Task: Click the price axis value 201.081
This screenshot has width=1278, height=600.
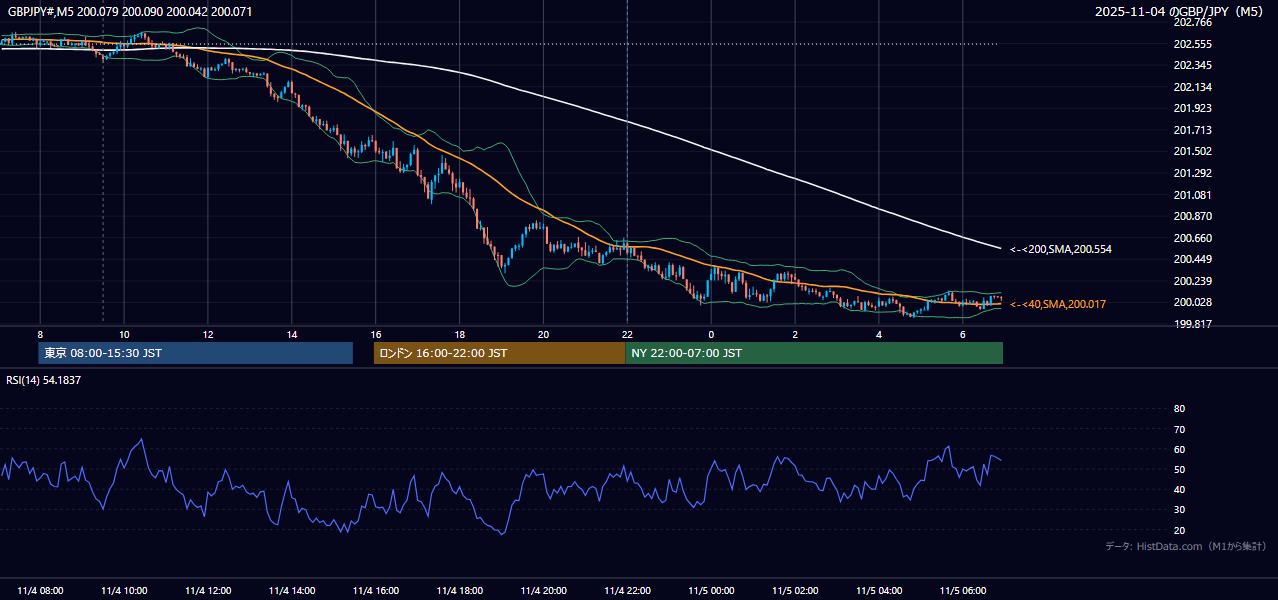Action: pos(1192,195)
